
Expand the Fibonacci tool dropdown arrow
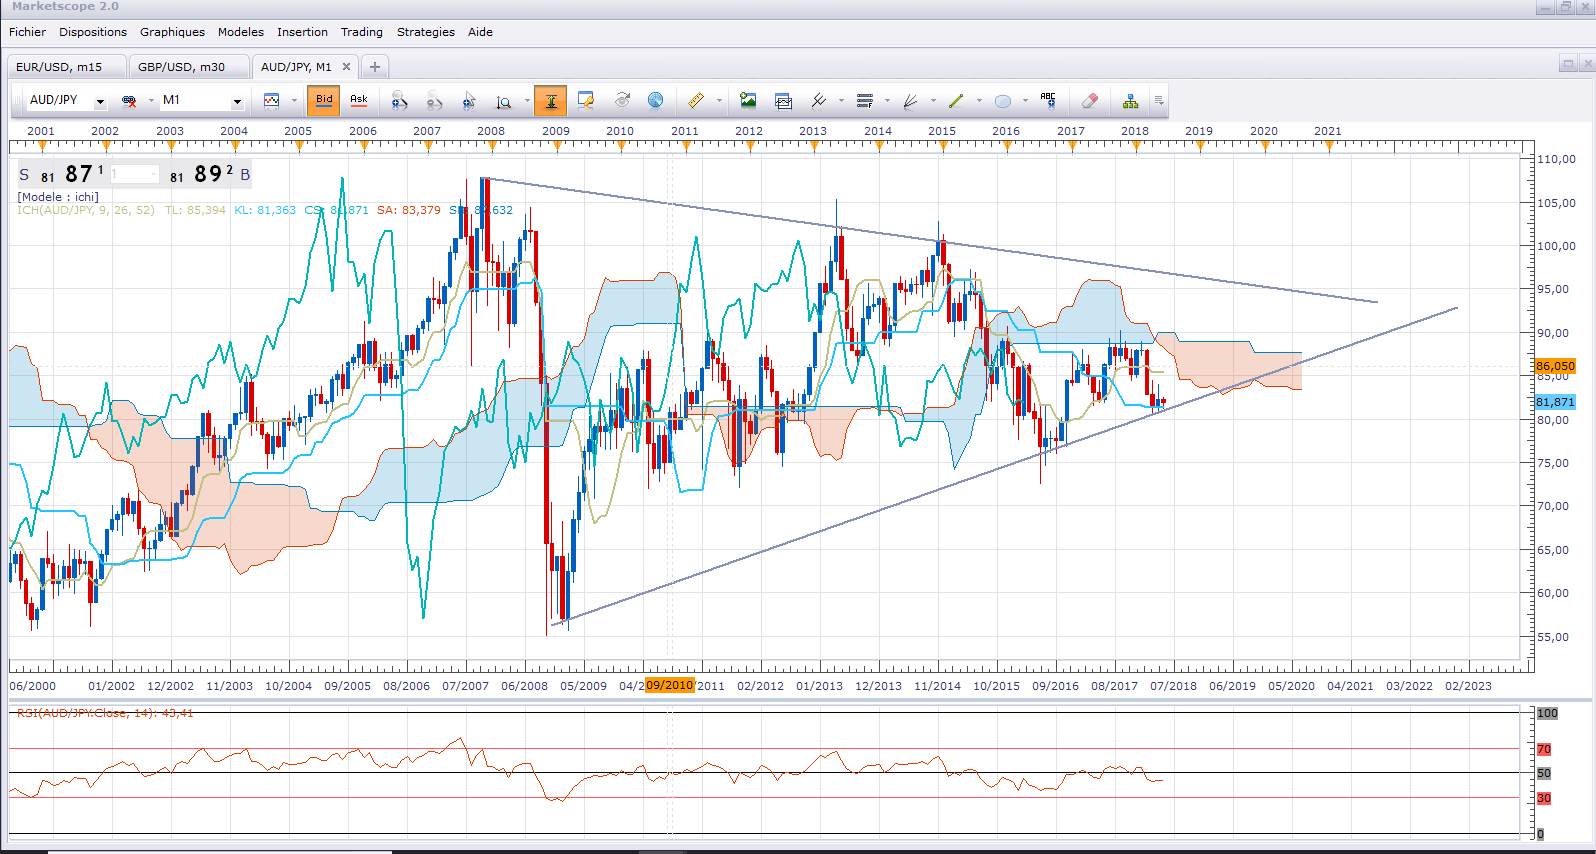[887, 101]
